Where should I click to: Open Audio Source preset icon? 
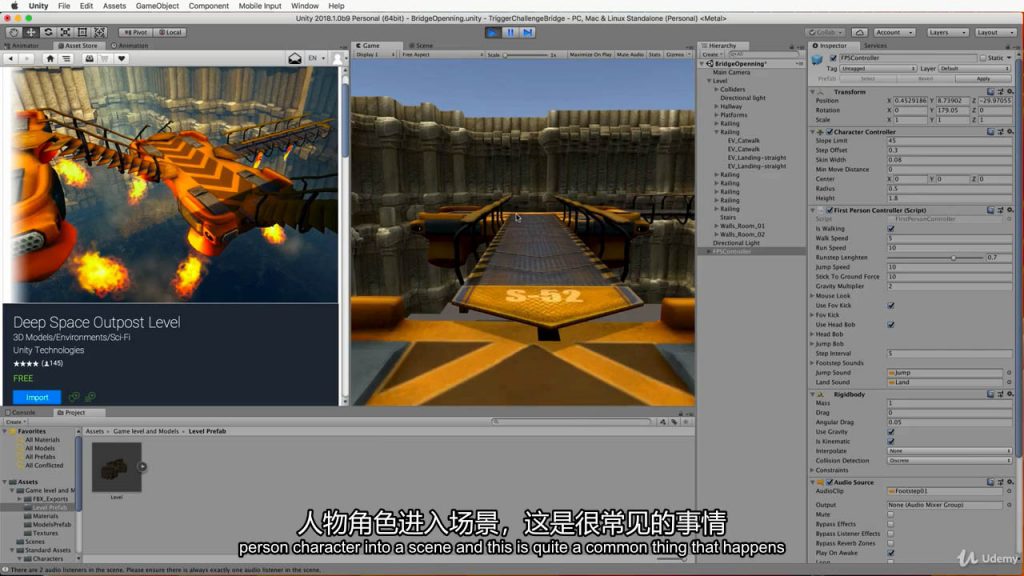1000,482
